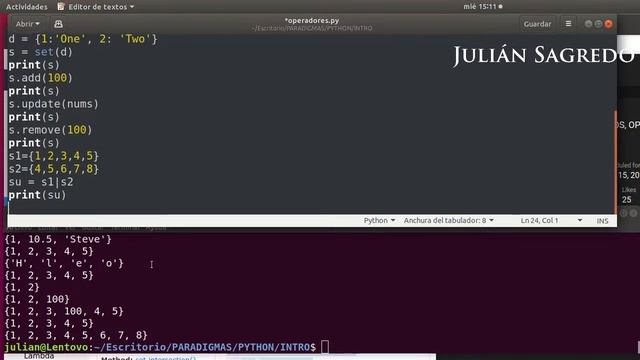Click the line s1={1,2,3,4,5}
The width and height of the screenshot is (640, 360).
click(53, 156)
